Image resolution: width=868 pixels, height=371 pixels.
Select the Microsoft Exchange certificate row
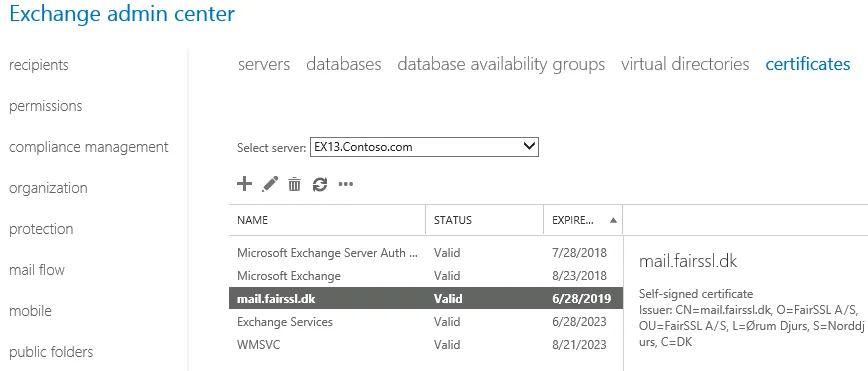[426, 276]
